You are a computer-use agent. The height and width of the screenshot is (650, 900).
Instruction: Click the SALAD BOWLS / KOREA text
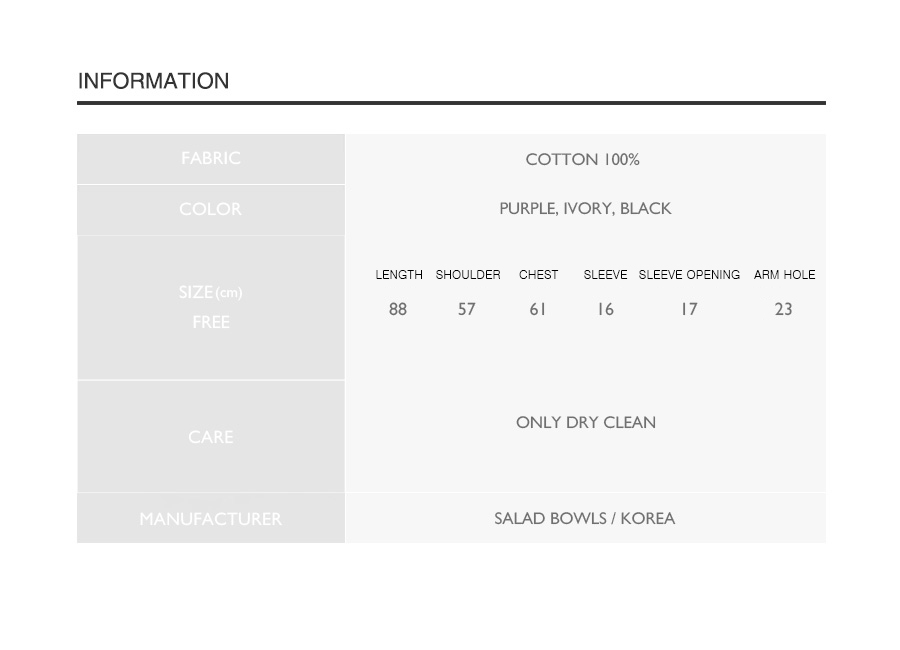(x=584, y=519)
